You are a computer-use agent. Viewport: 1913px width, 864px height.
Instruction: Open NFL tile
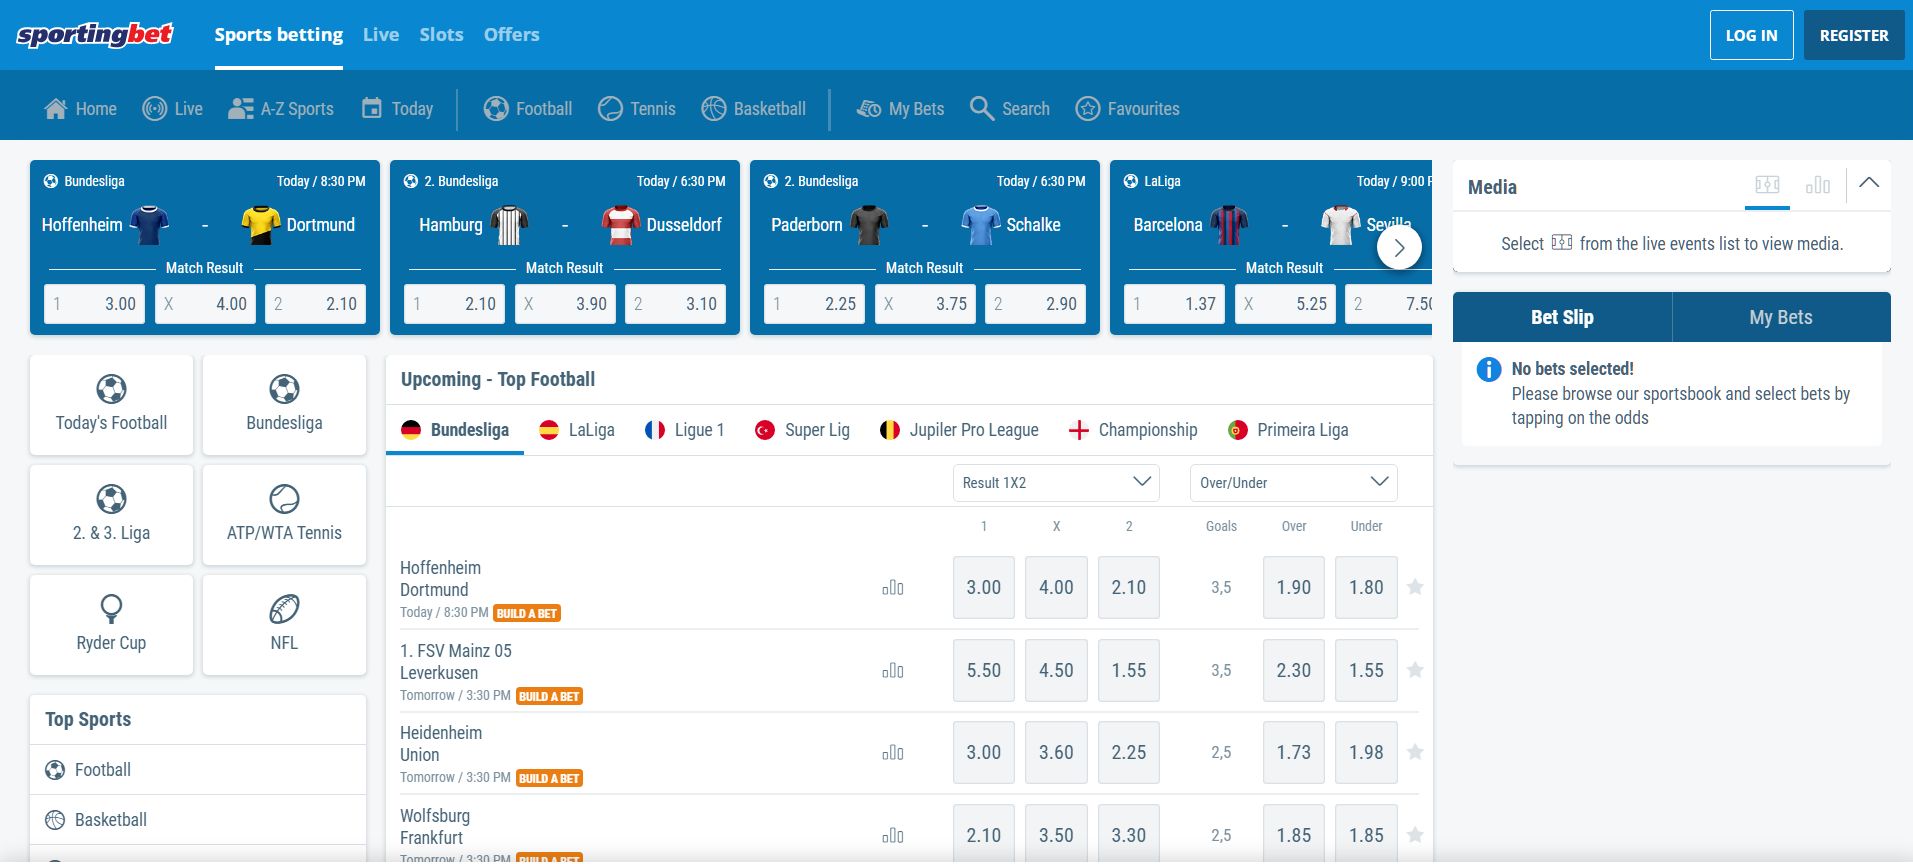284,625
